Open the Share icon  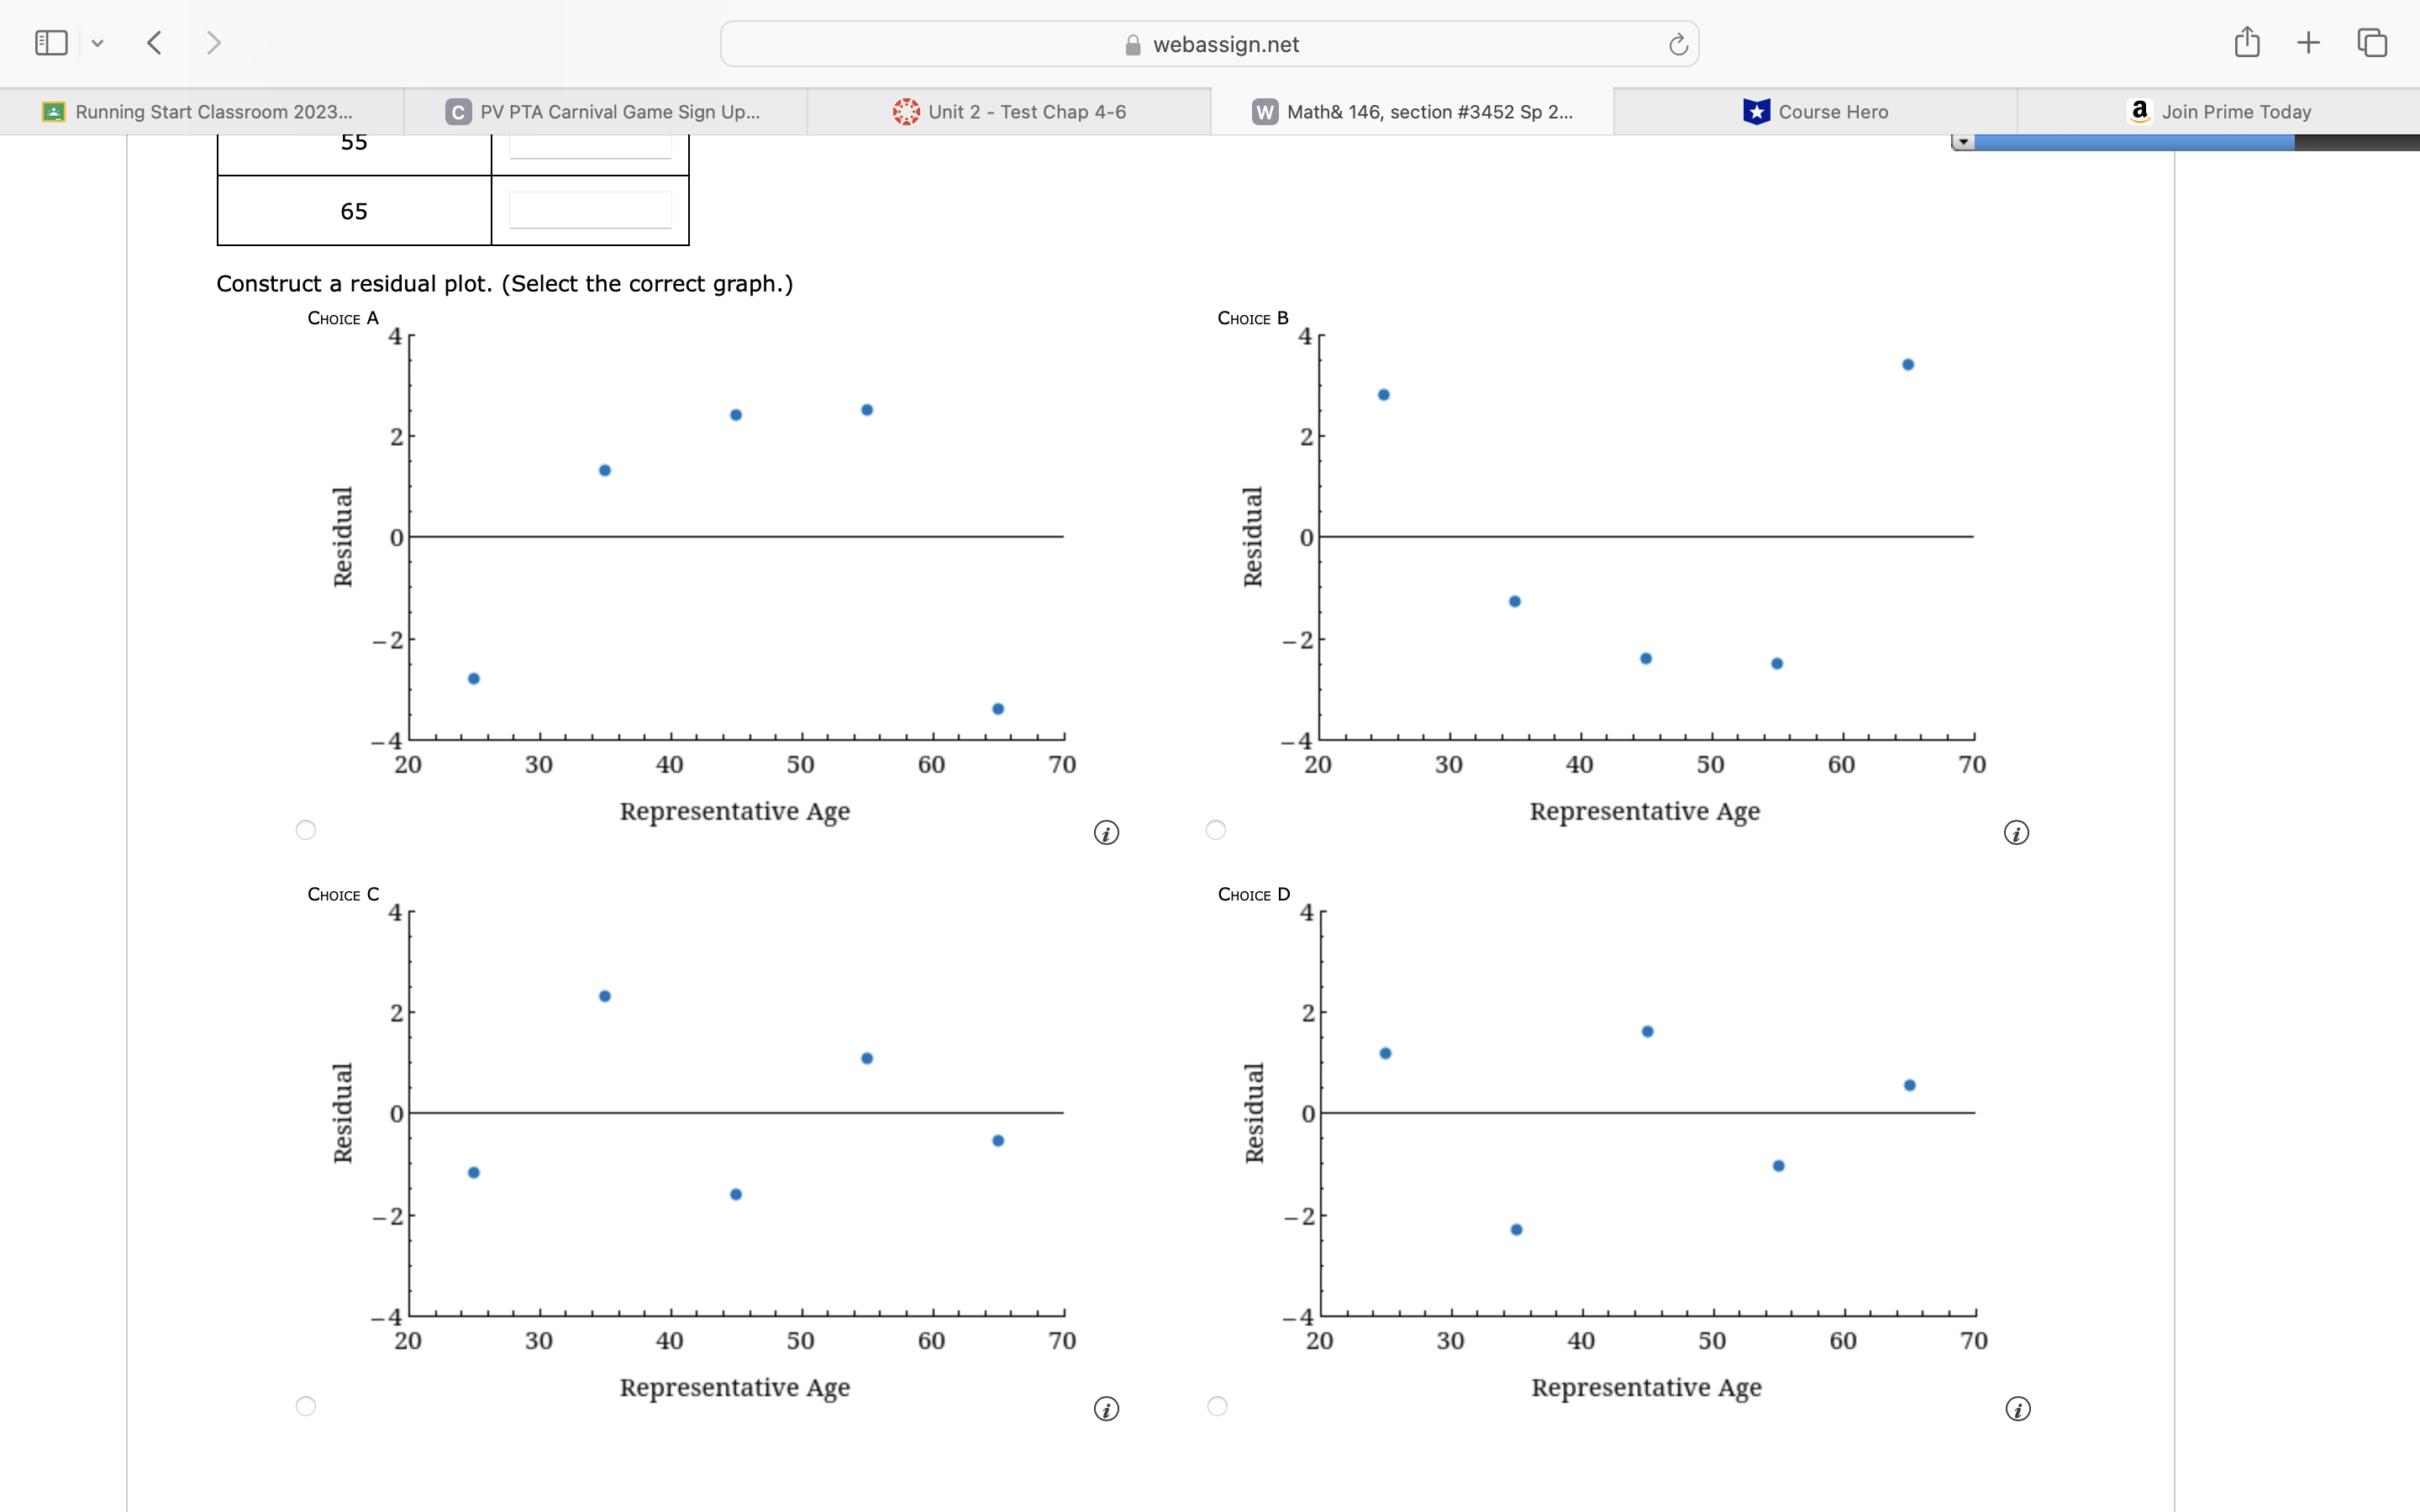coord(2246,42)
